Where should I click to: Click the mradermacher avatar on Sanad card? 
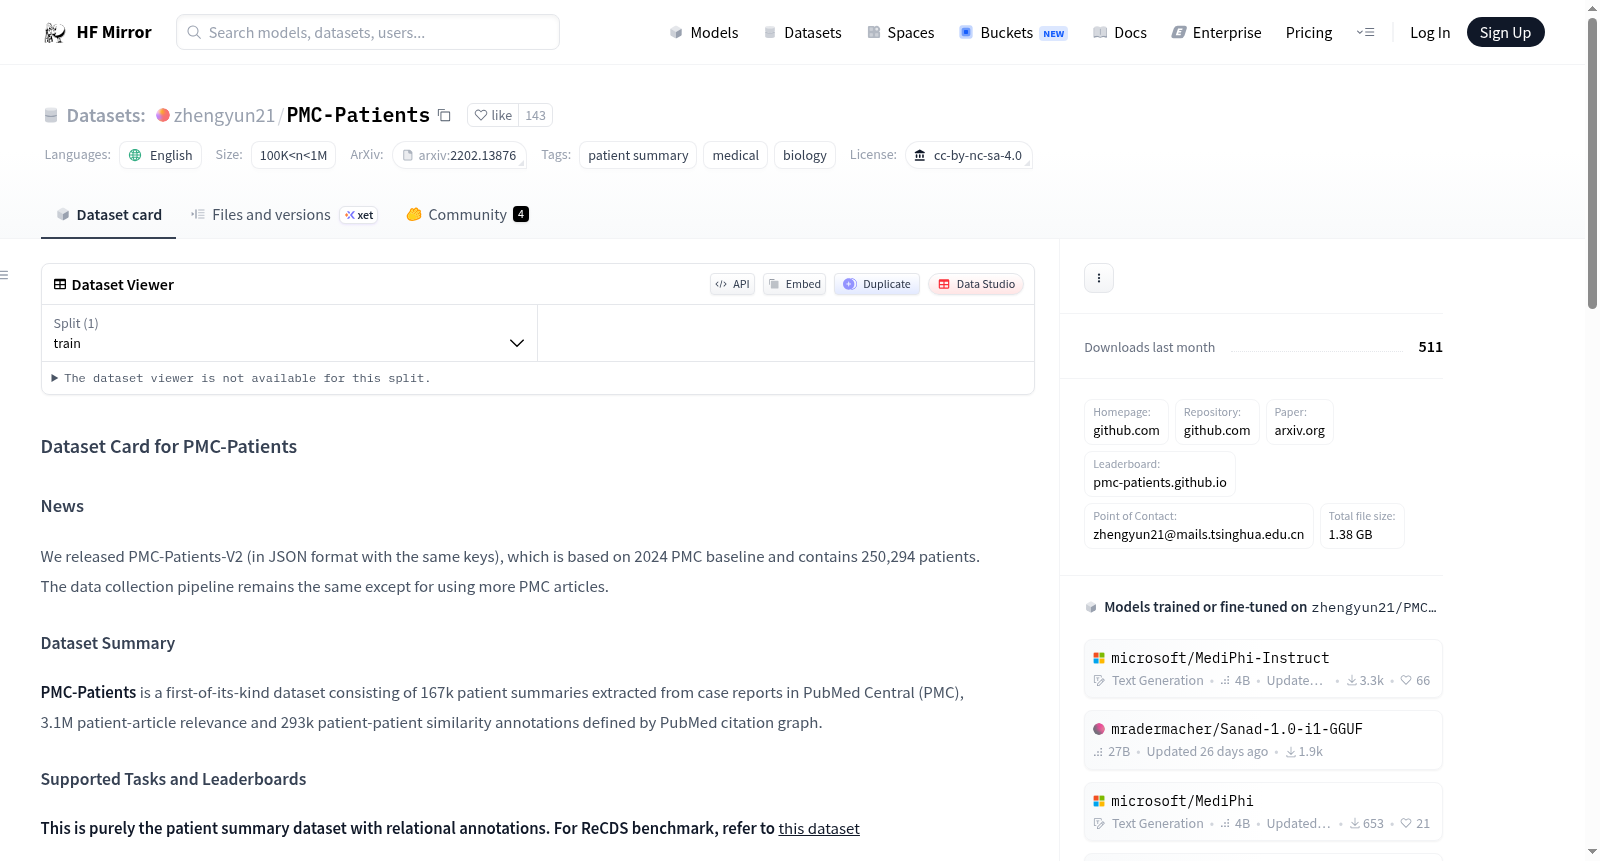(1099, 729)
